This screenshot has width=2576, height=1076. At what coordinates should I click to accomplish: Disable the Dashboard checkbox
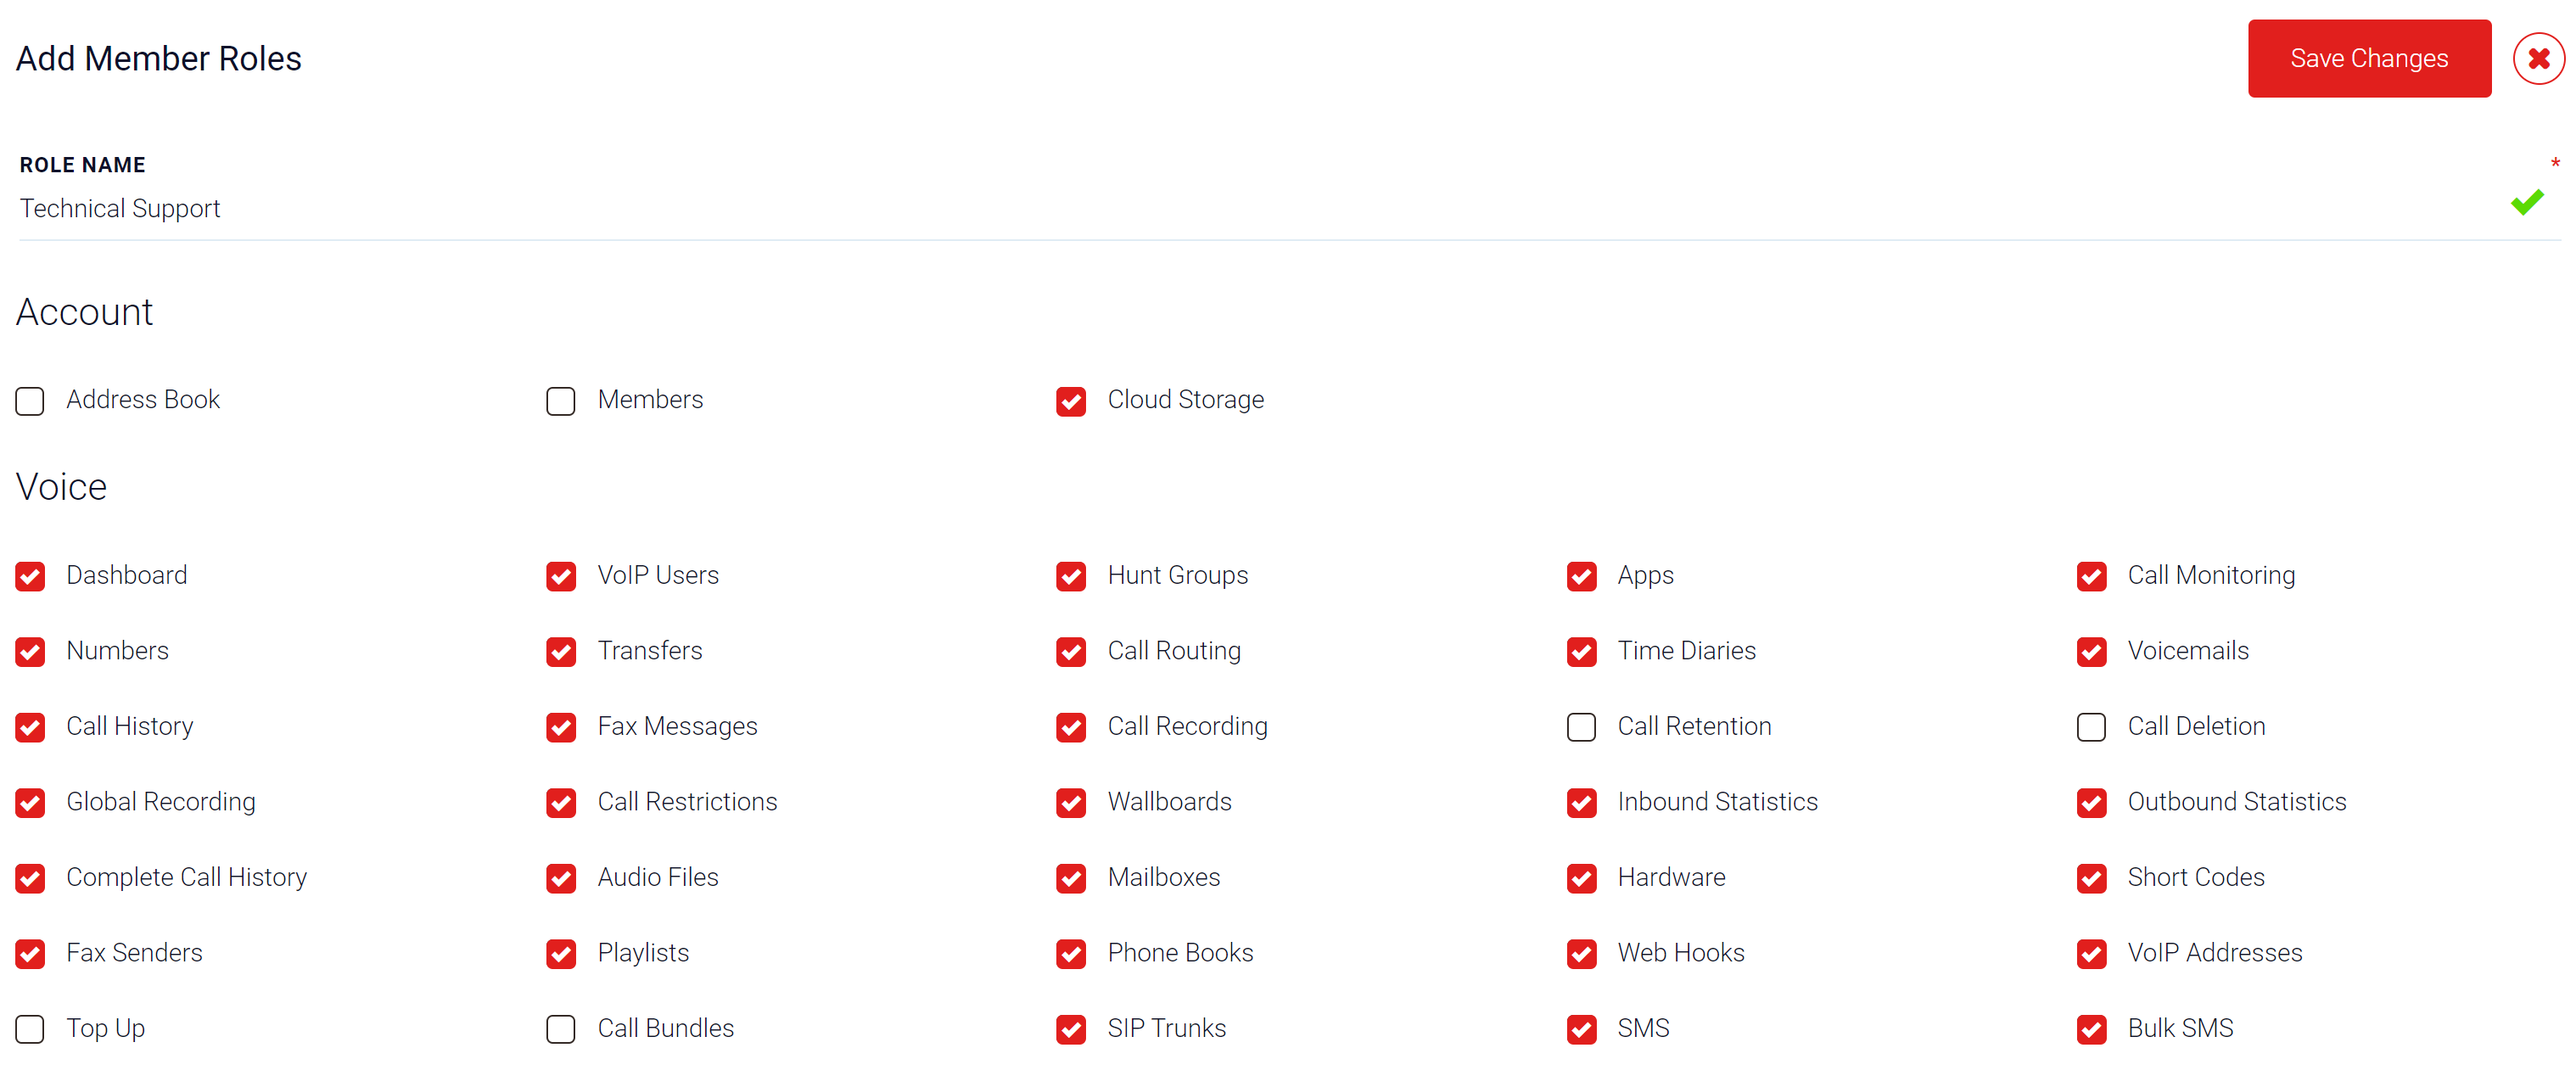click(30, 577)
